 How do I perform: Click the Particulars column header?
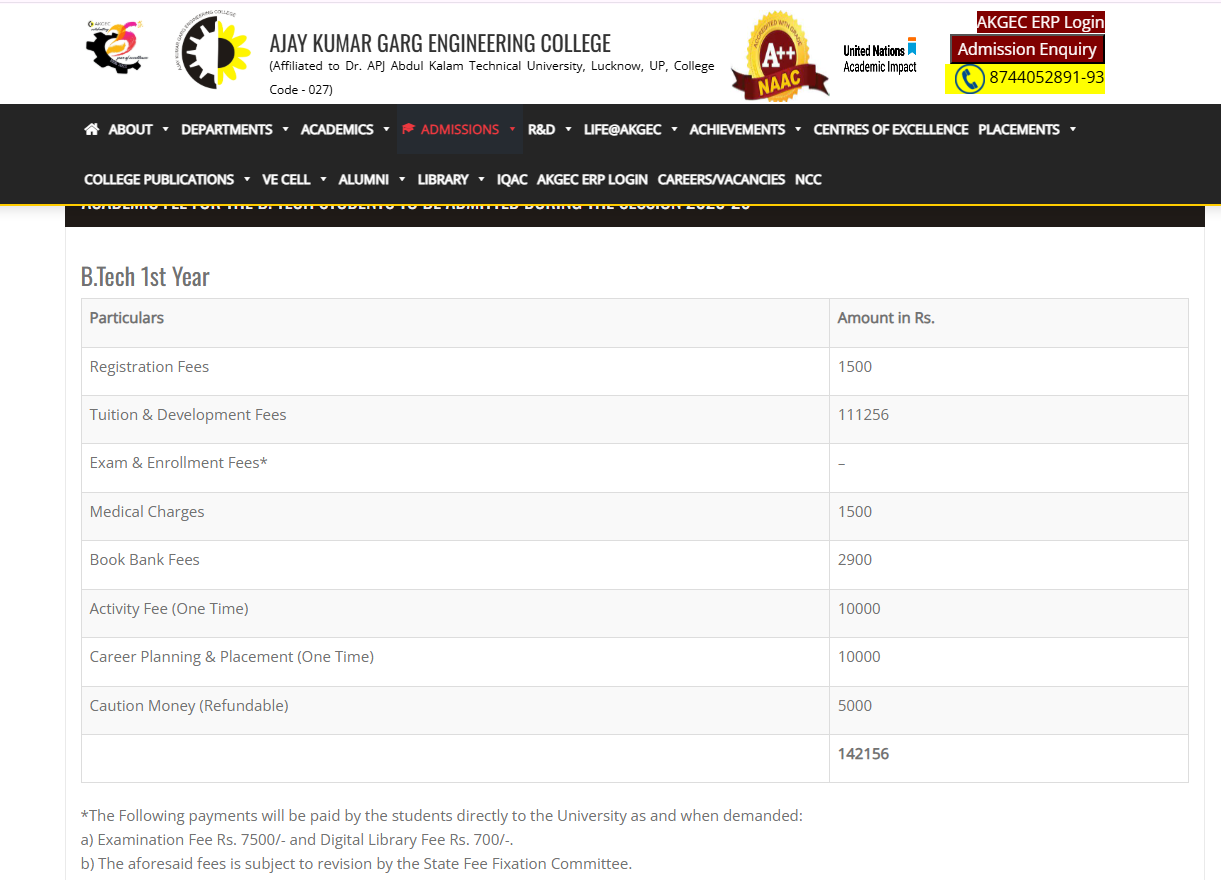coord(127,318)
